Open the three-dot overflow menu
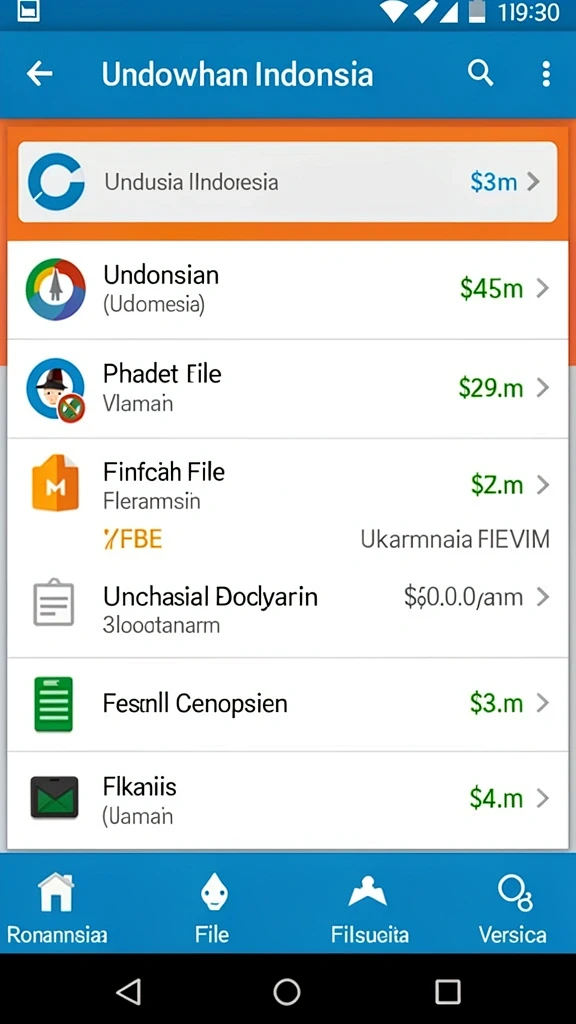Image resolution: width=576 pixels, height=1024 pixels. tap(546, 74)
